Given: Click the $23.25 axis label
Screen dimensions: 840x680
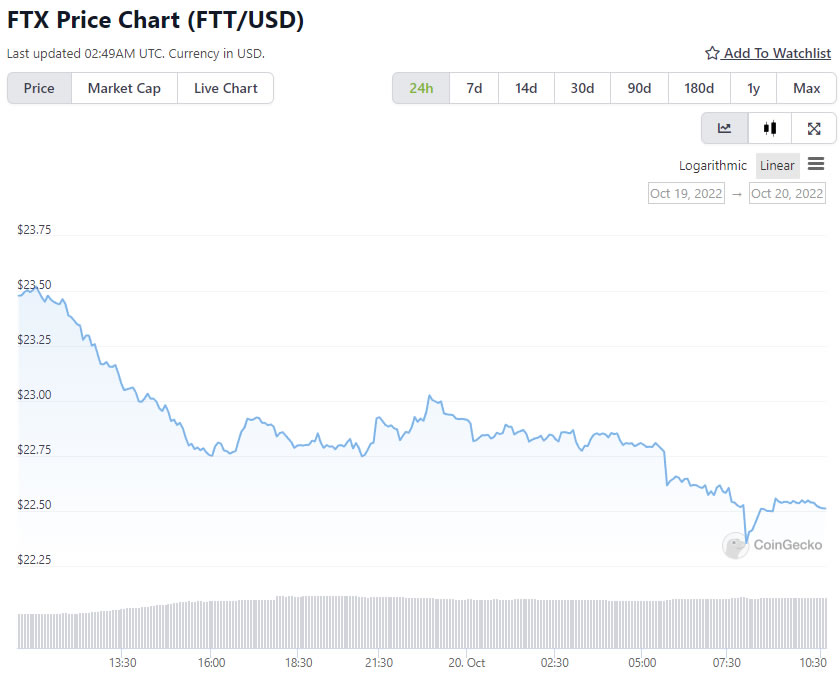Looking at the screenshot, I should (34, 340).
